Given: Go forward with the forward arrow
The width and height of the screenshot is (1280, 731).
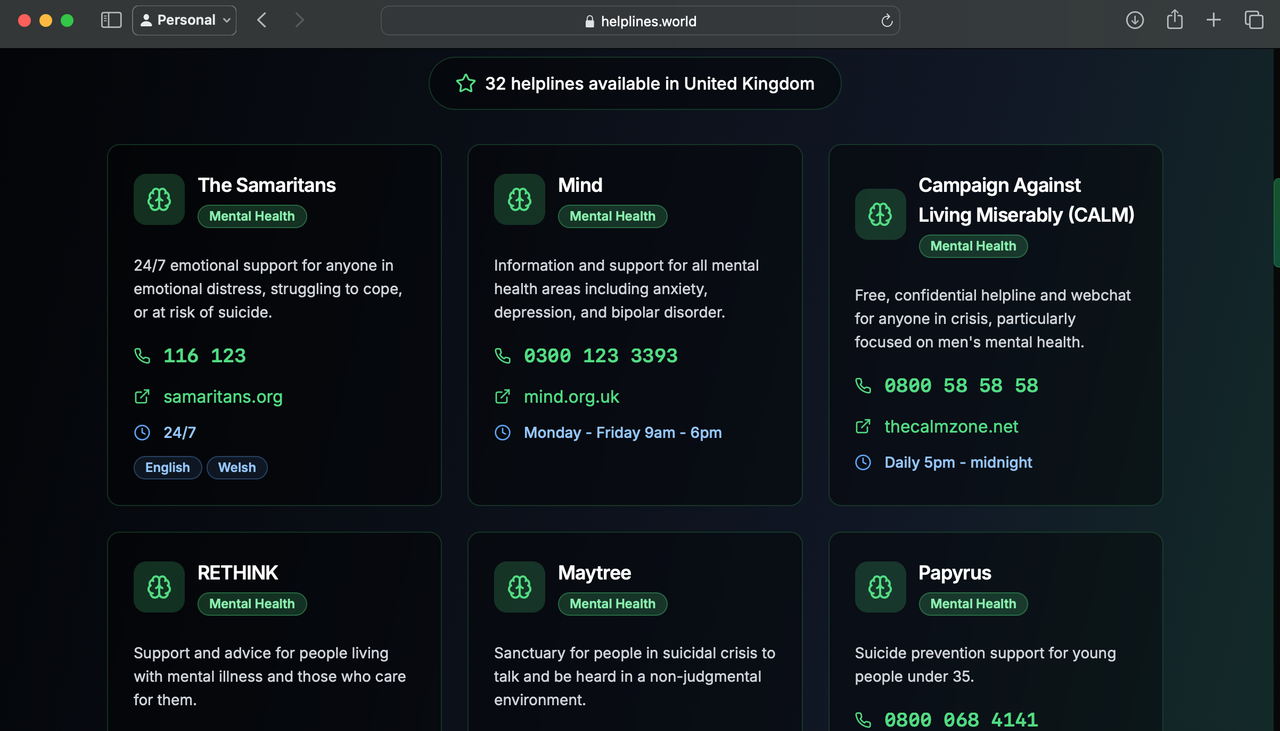Looking at the screenshot, I should coord(299,20).
